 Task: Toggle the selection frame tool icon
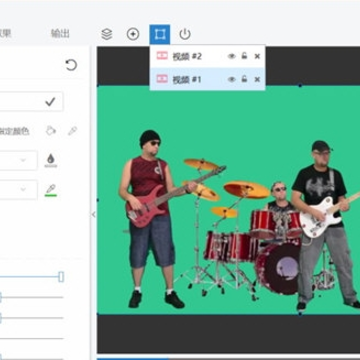tap(160, 34)
